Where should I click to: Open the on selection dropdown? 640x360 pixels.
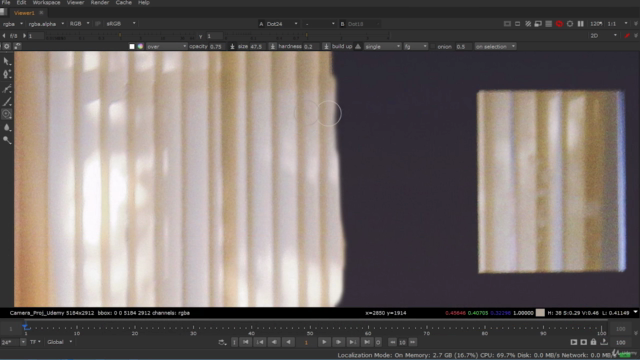(x=495, y=47)
